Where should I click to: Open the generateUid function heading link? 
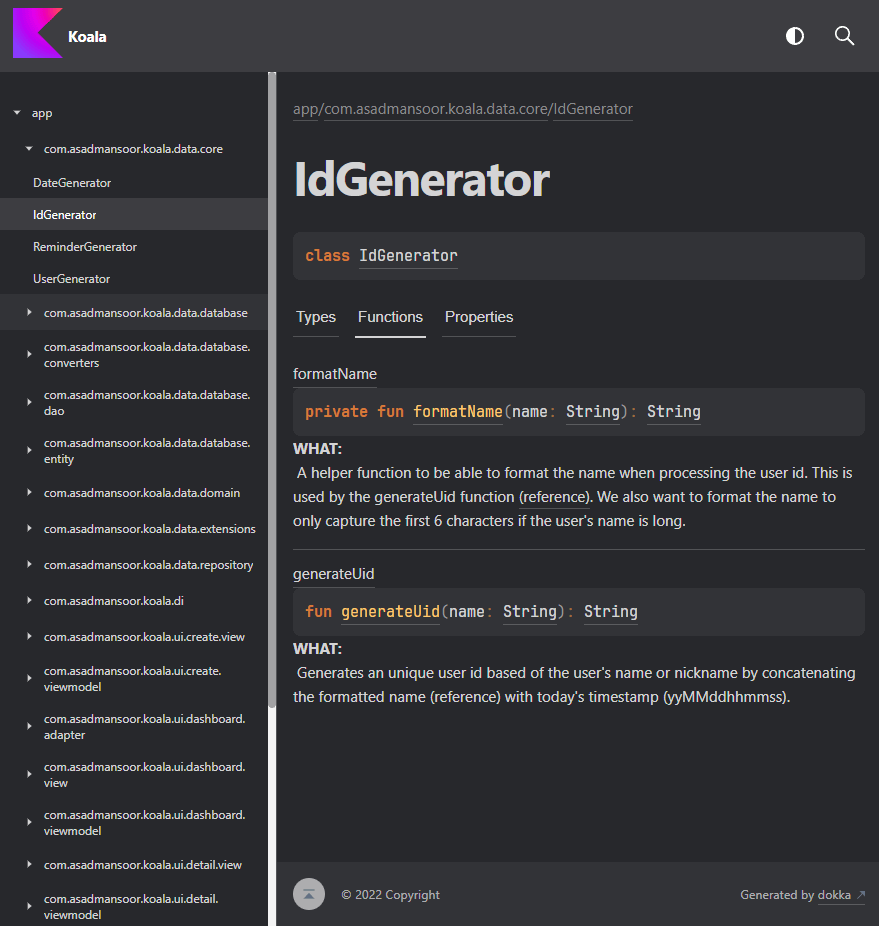pos(333,574)
